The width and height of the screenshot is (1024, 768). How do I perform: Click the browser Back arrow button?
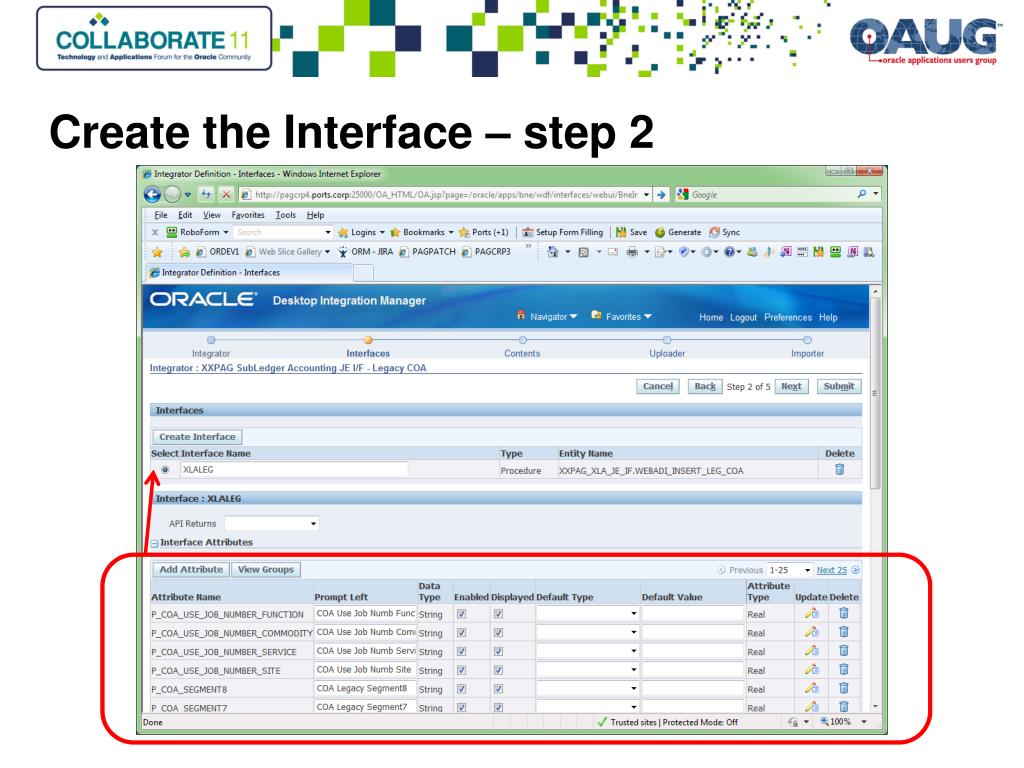[x=152, y=194]
